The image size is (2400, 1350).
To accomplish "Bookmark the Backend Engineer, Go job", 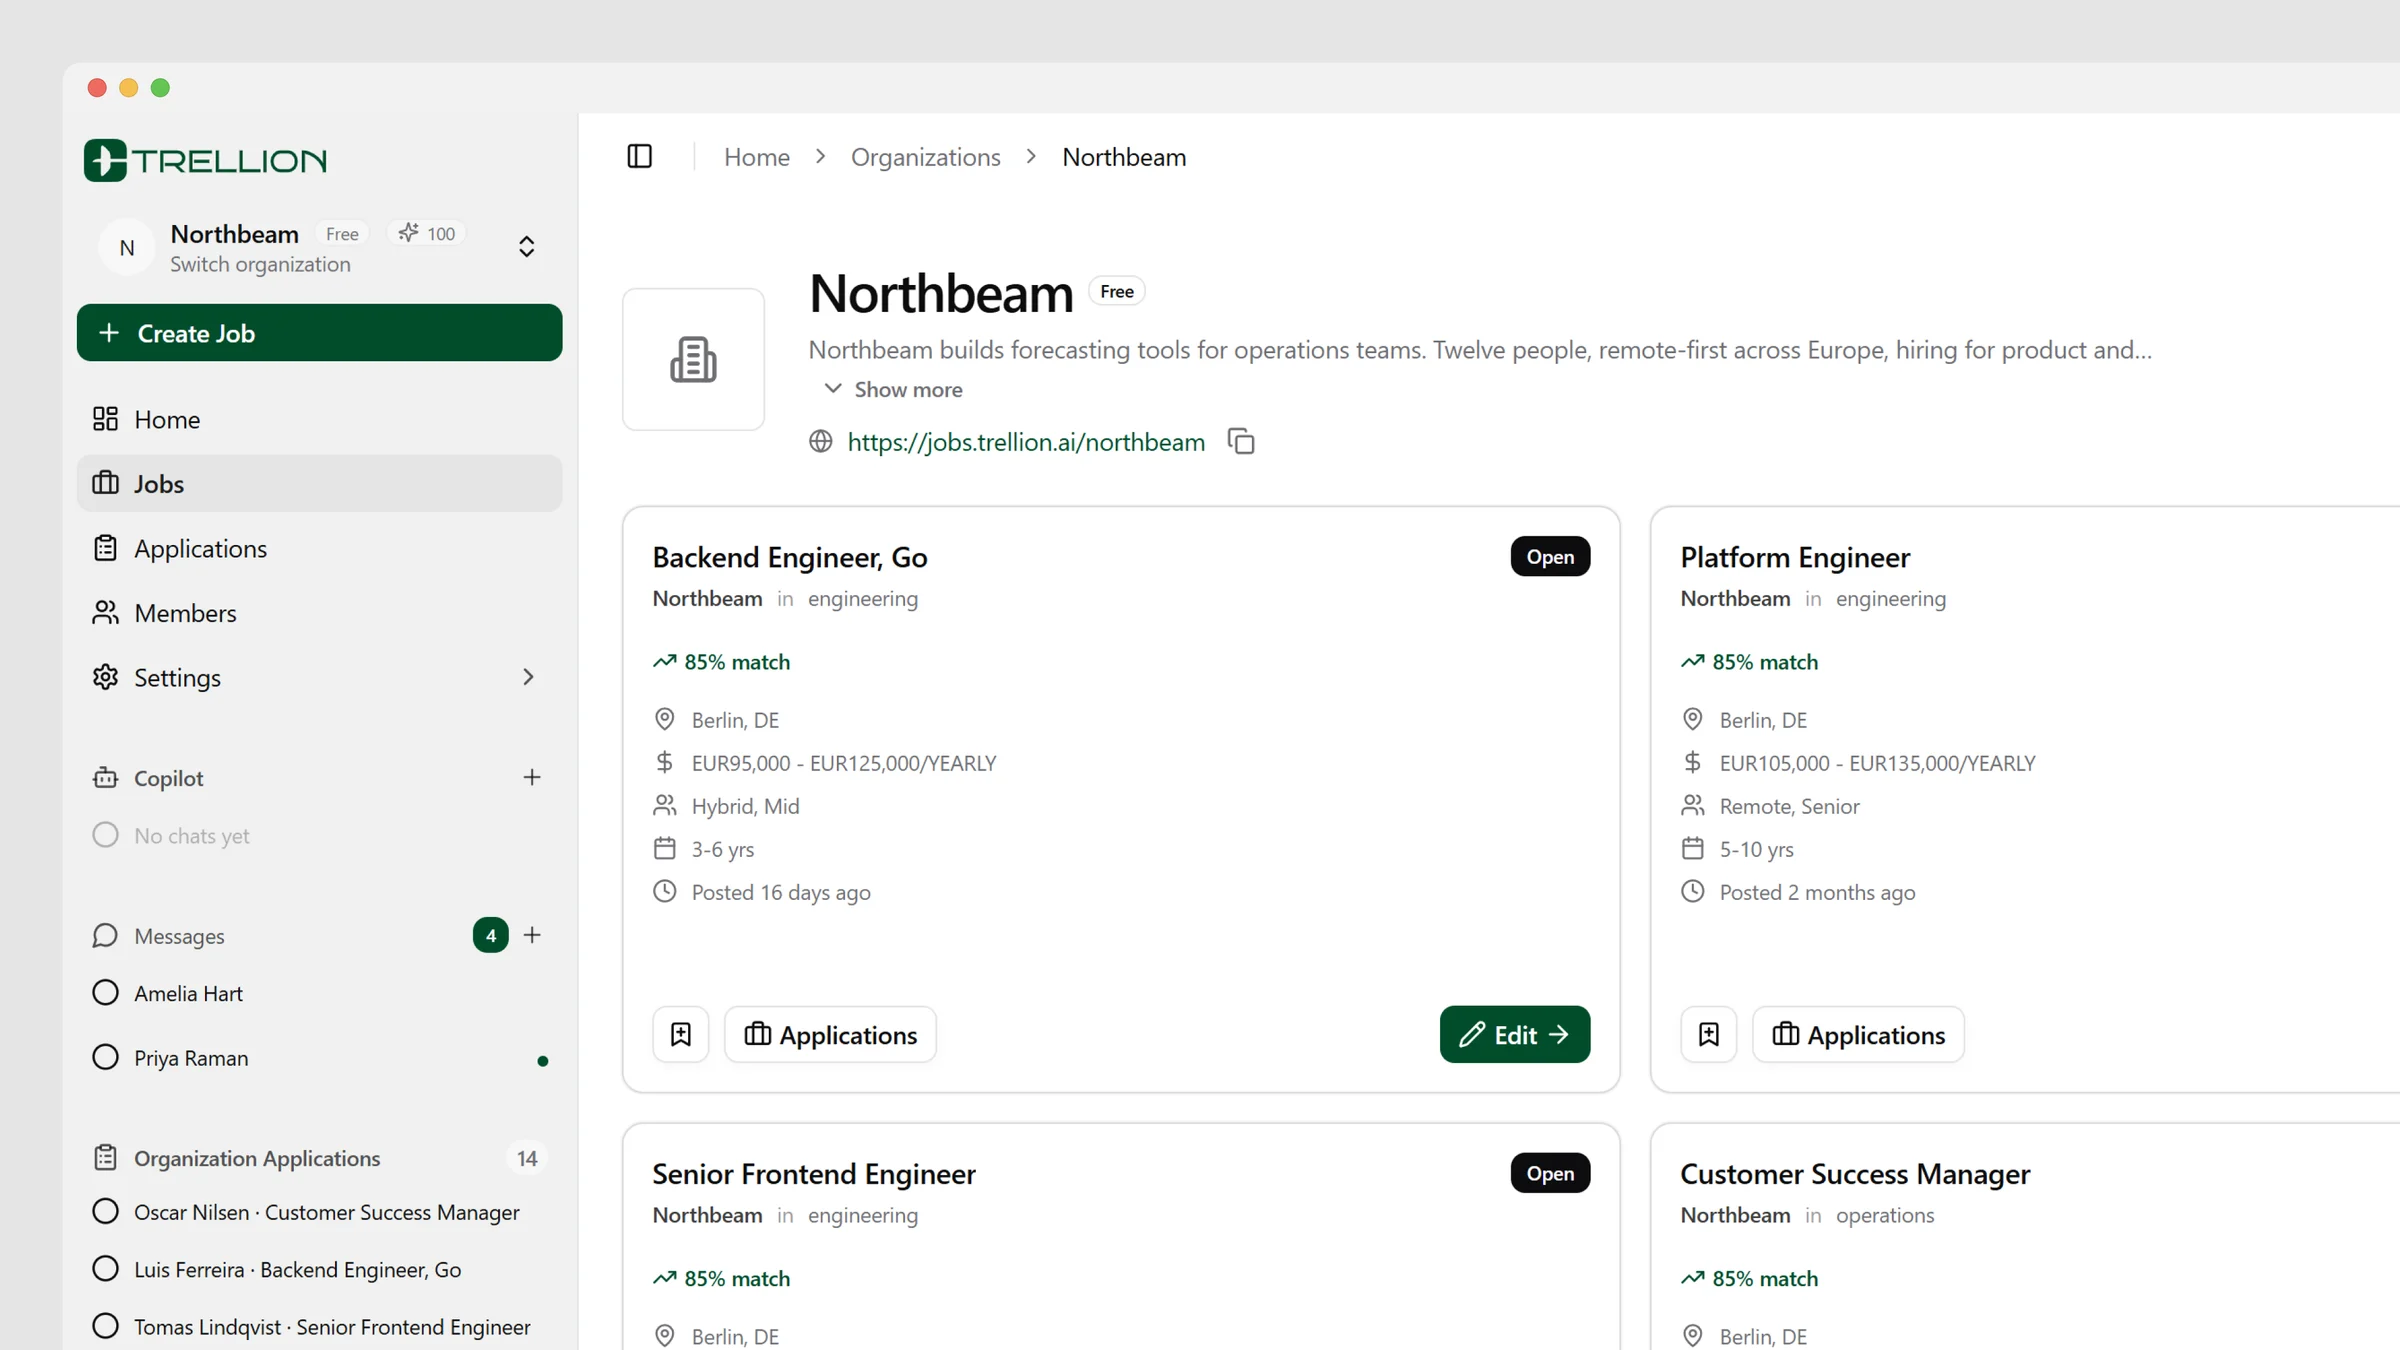I will pyautogui.click(x=681, y=1034).
